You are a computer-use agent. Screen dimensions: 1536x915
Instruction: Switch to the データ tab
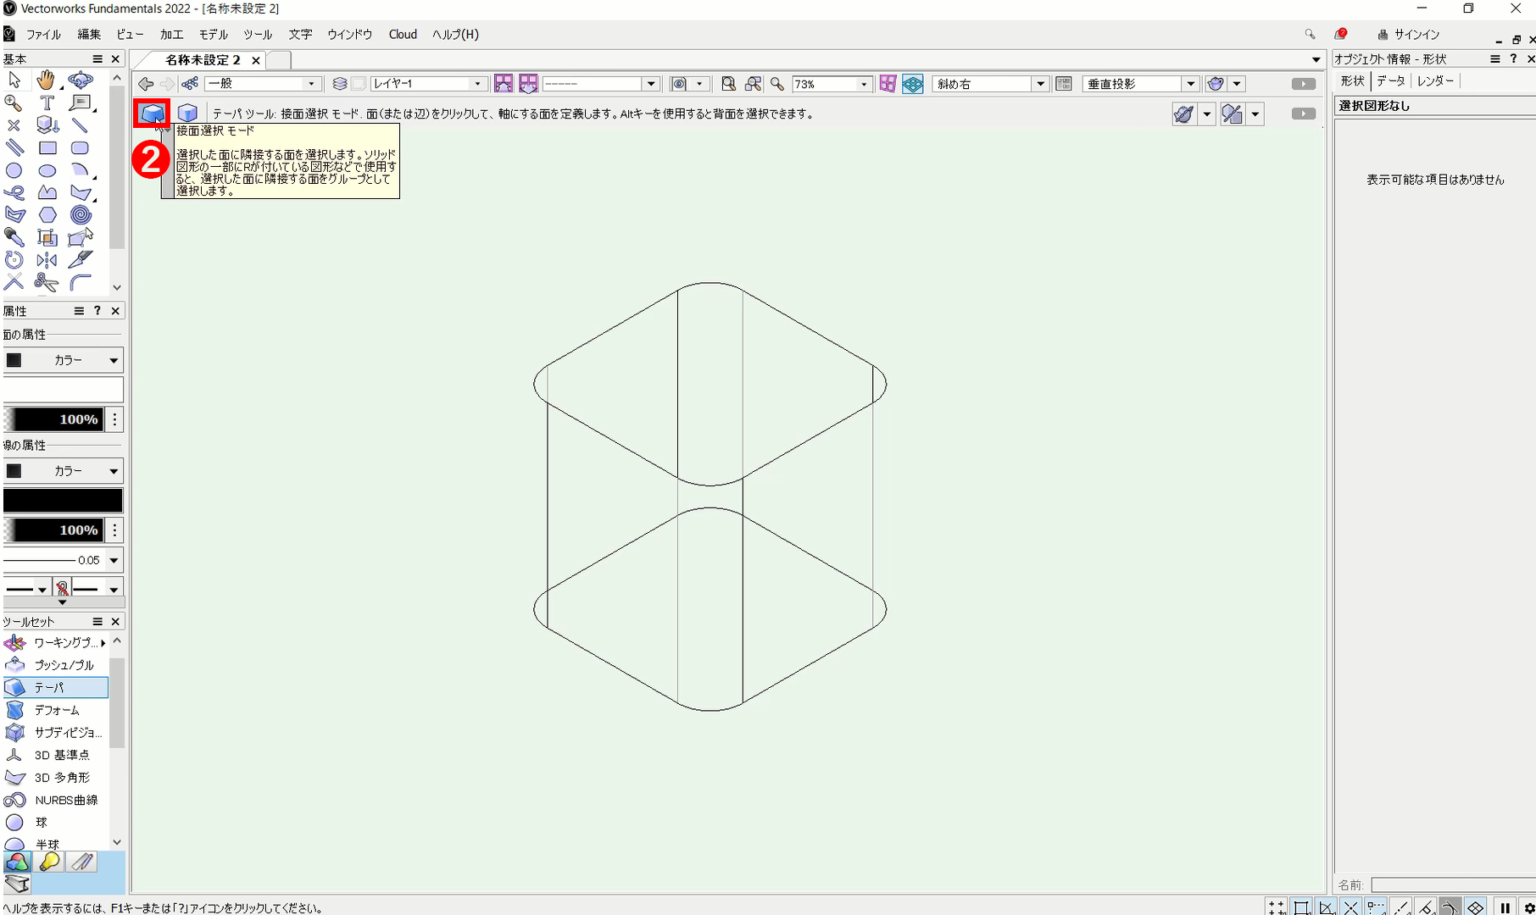pos(1390,81)
